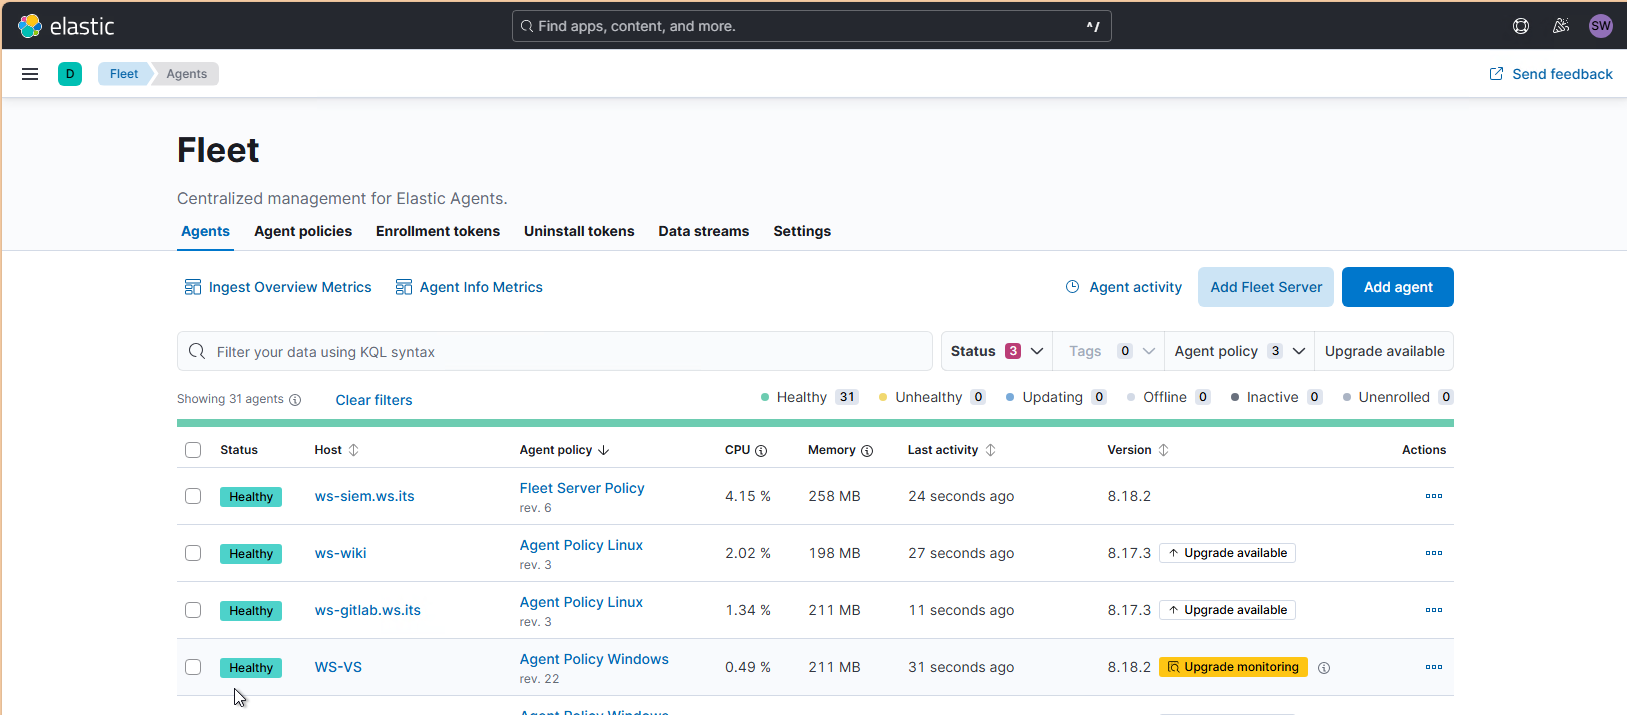Screen dimensions: 1627x715
Task: Open the WS-VS host link
Action: click(338, 667)
